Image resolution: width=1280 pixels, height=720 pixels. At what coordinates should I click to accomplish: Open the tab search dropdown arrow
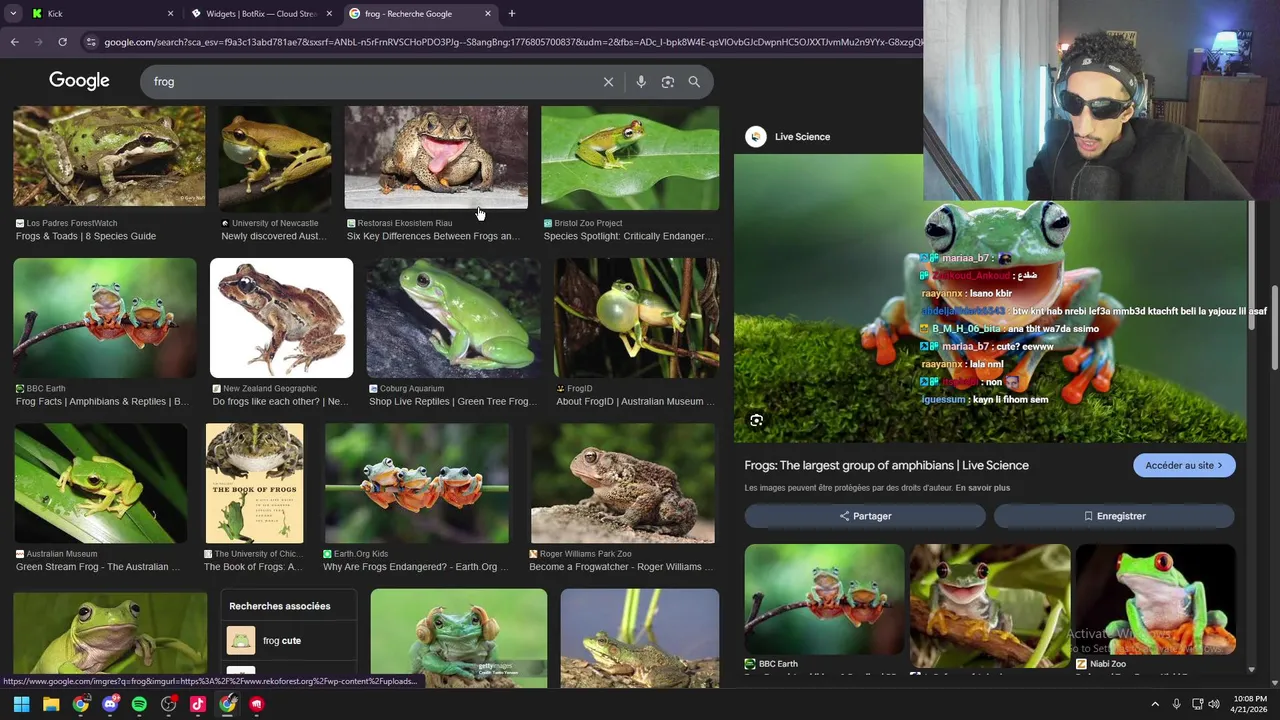pyautogui.click(x=13, y=14)
